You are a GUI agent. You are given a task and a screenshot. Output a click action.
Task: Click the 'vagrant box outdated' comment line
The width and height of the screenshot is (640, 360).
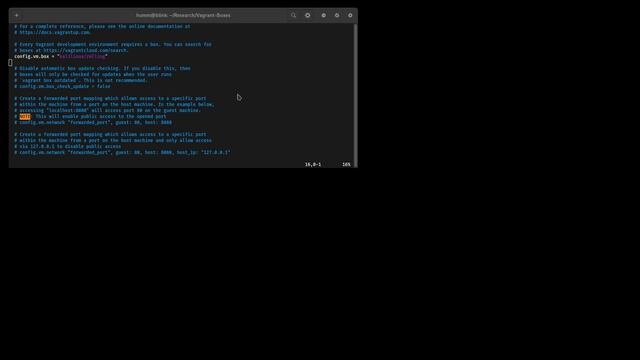click(81, 80)
